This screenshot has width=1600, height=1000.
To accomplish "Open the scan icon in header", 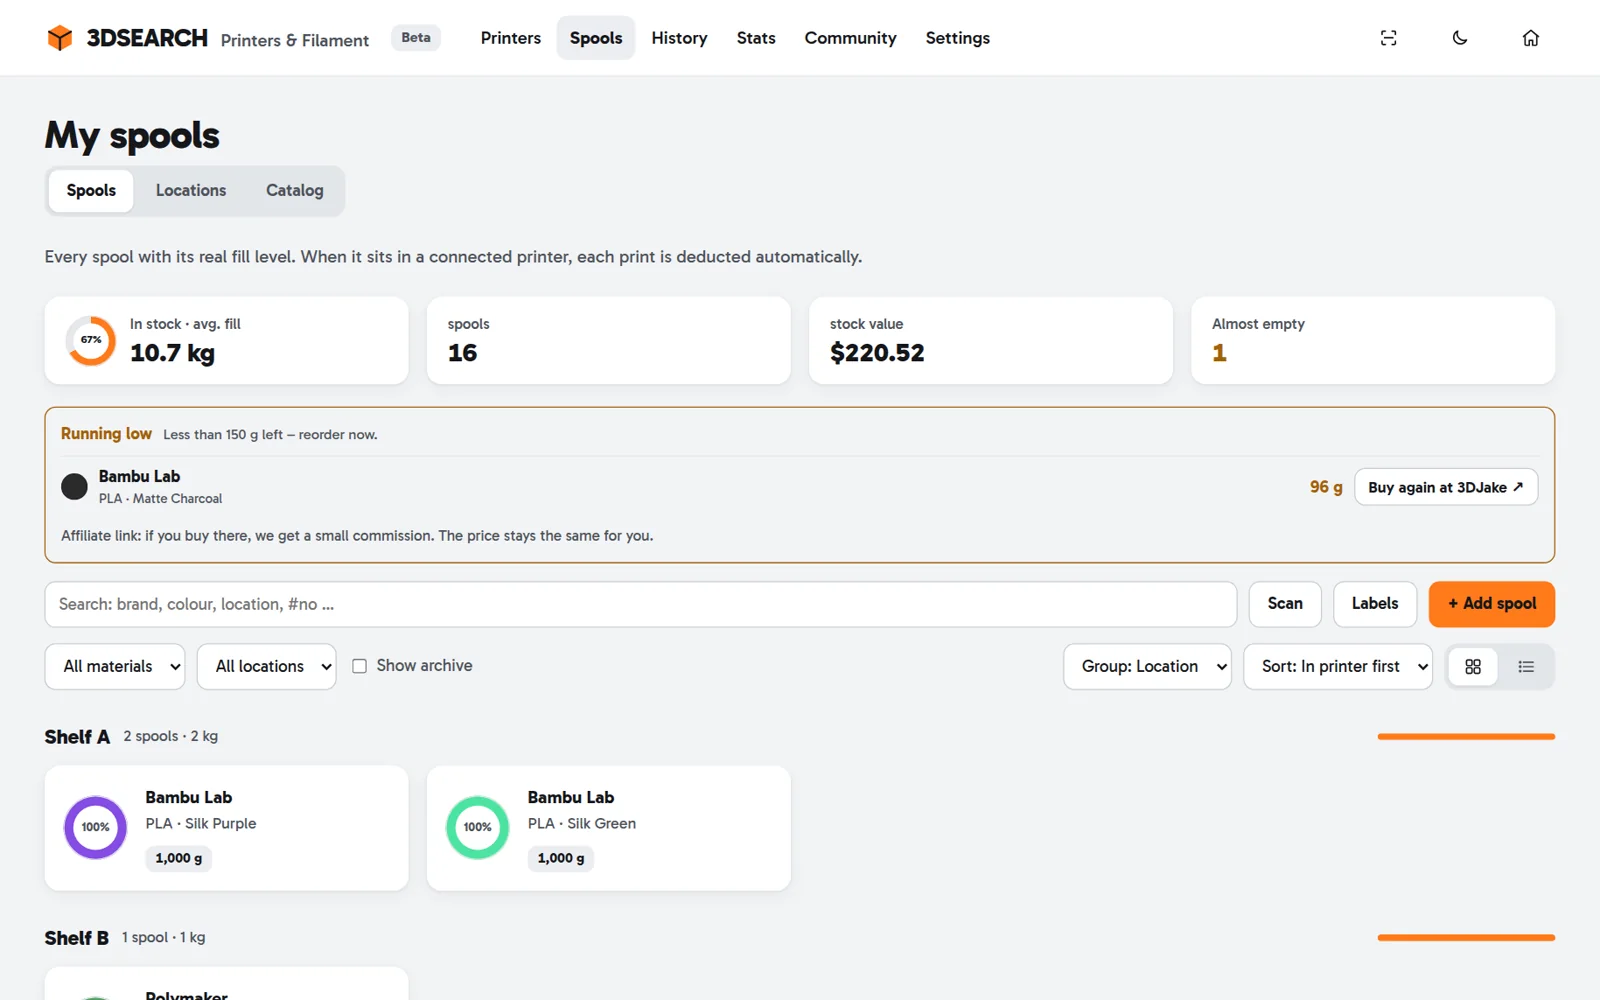I will tap(1388, 38).
